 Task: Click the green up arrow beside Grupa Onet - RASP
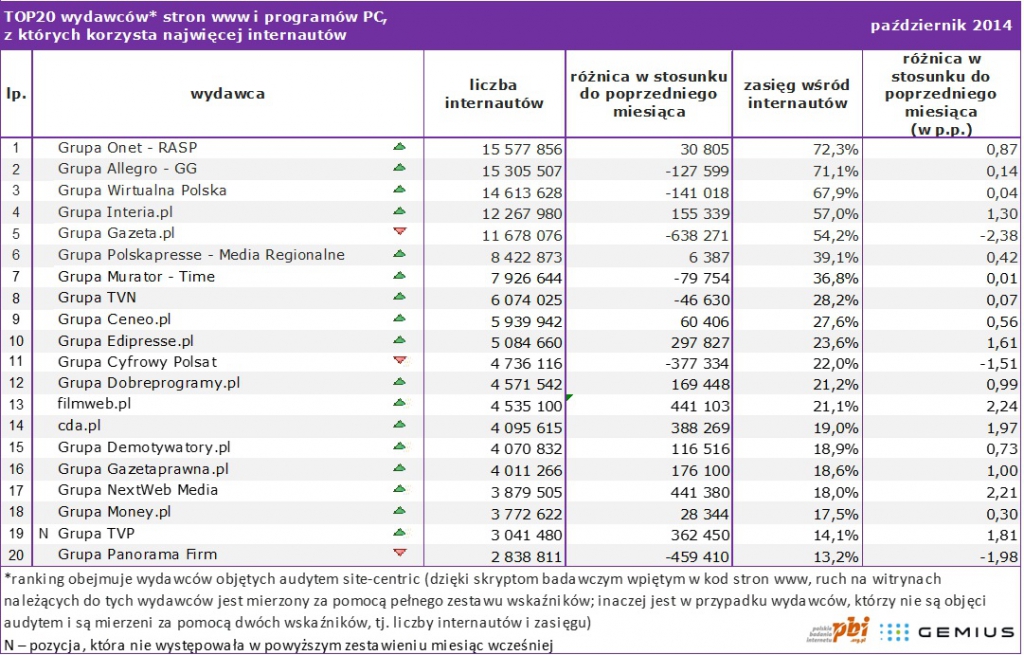(x=400, y=147)
